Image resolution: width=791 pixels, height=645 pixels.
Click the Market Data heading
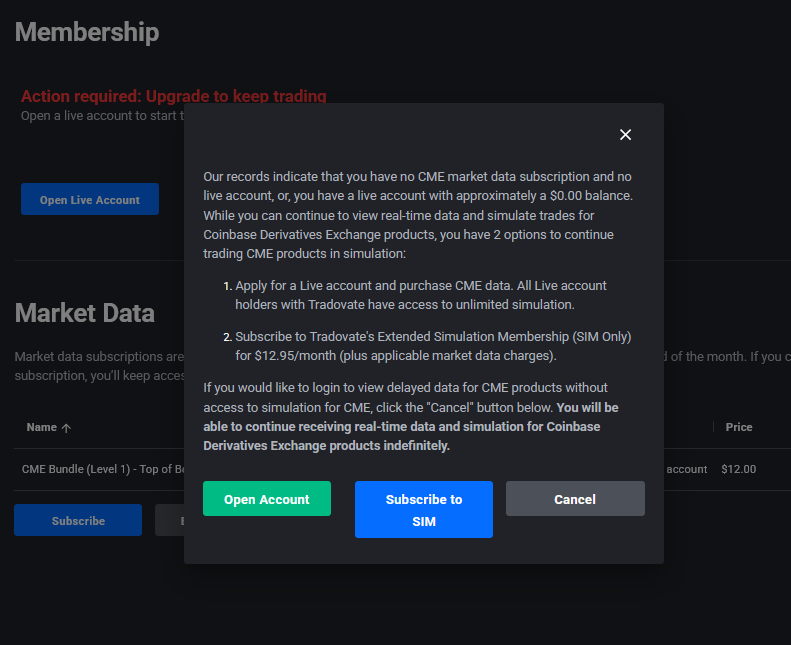click(x=85, y=313)
